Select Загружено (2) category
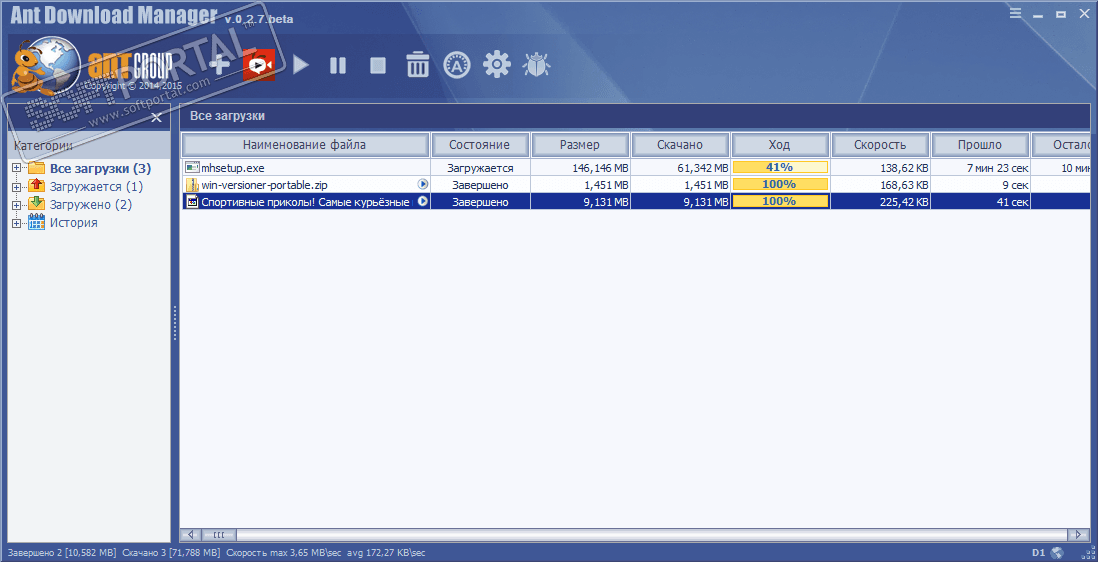The image size is (1098, 562). pos(90,205)
